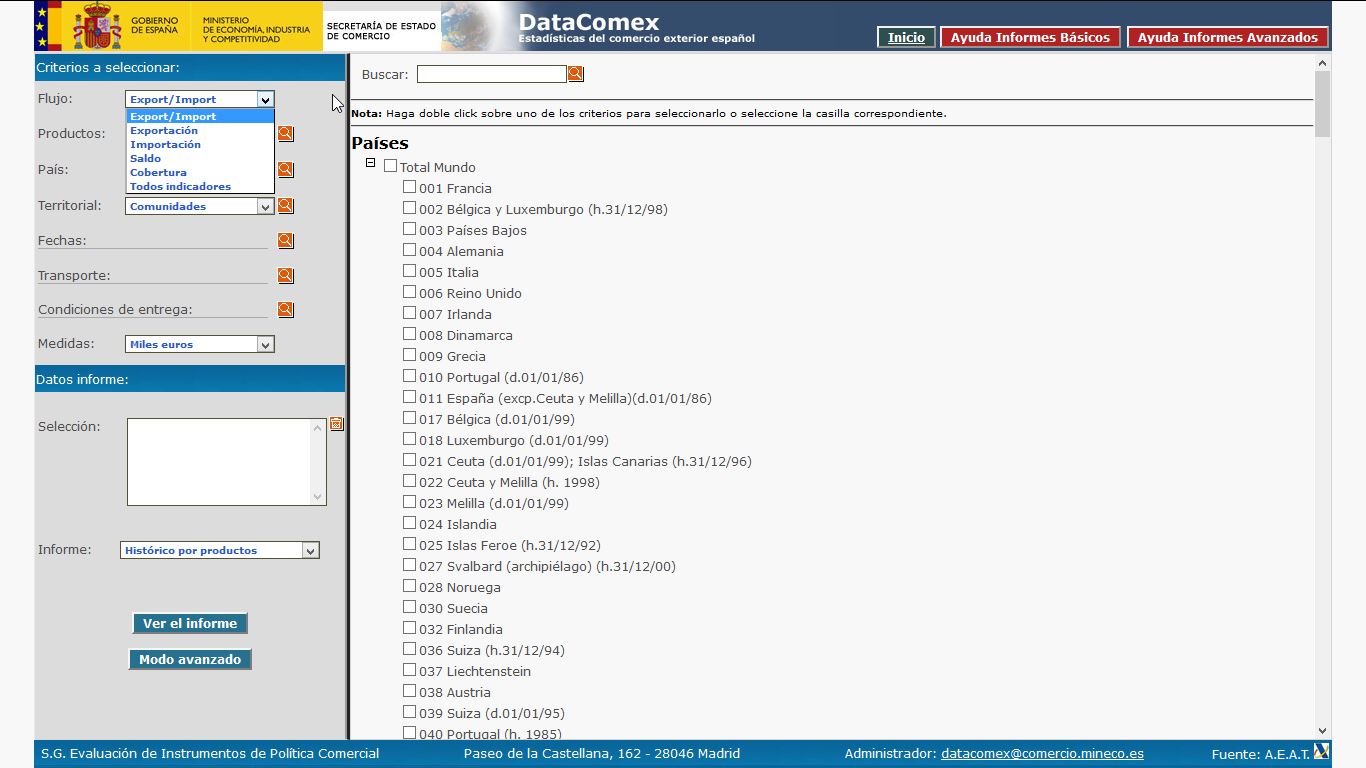Click the country list scrollbar thumb
Image resolution: width=1366 pixels, height=768 pixels.
[x=1322, y=104]
